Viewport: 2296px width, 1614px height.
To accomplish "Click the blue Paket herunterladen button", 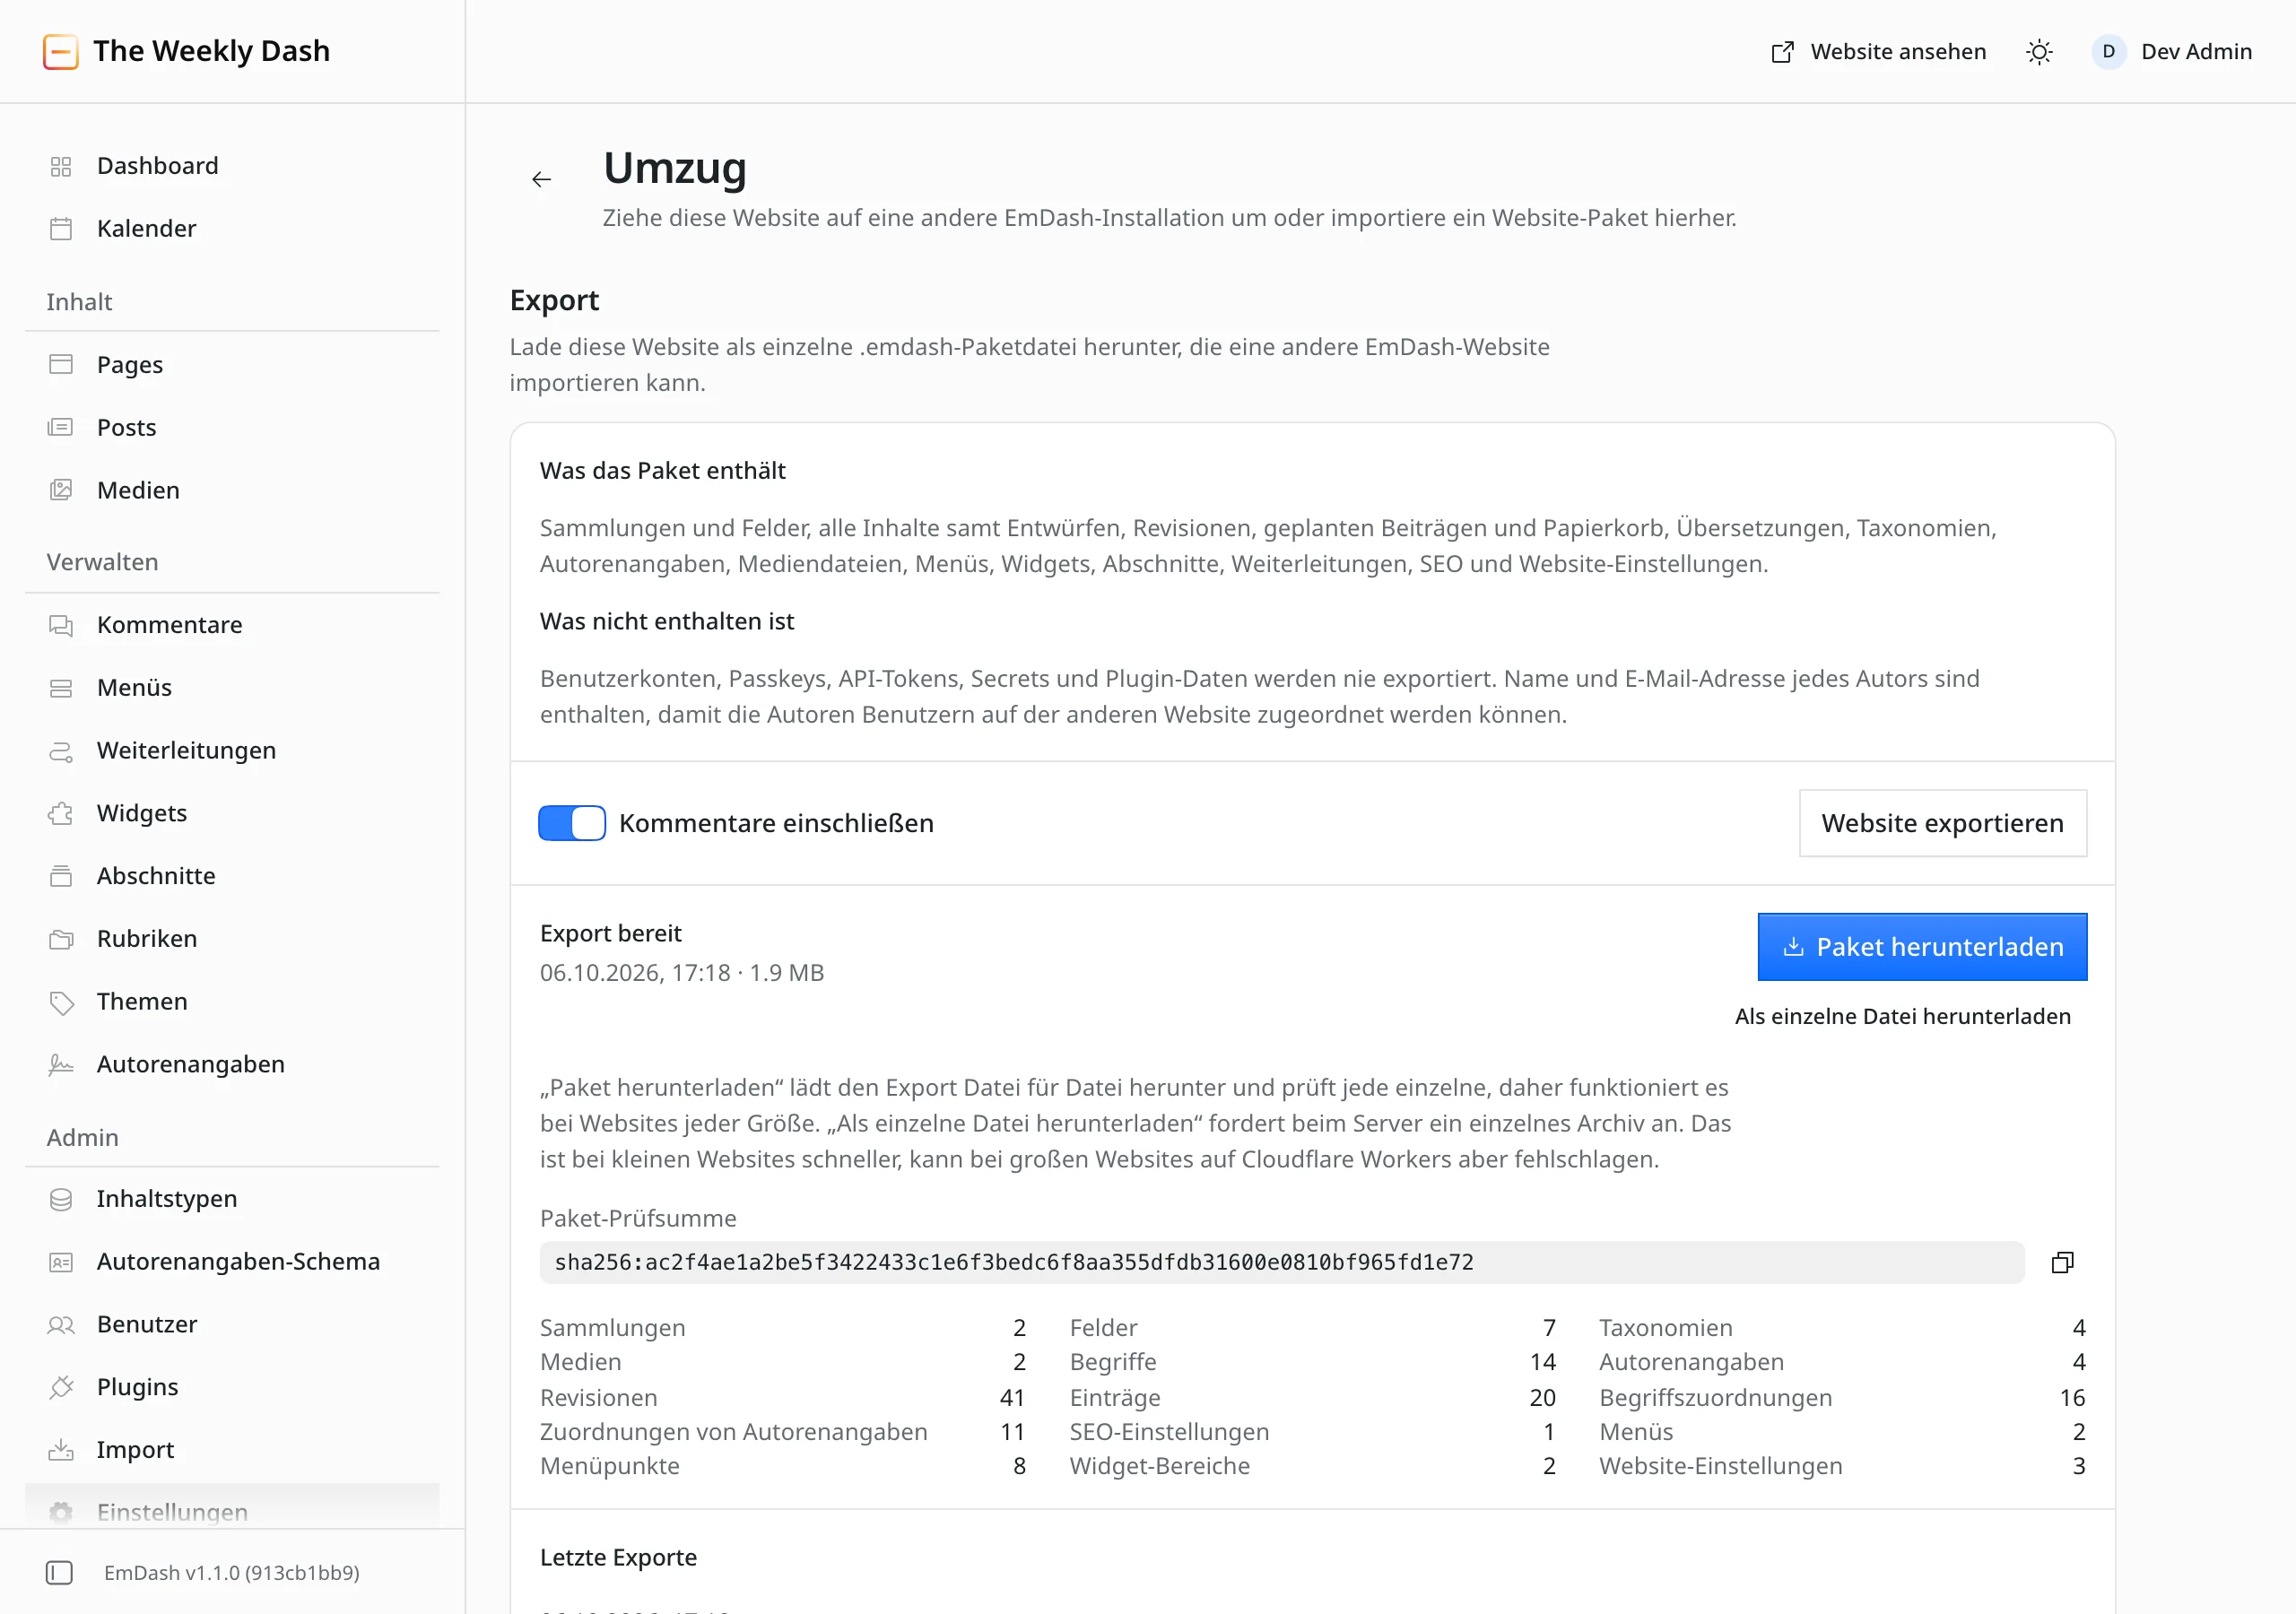I will [x=1922, y=947].
